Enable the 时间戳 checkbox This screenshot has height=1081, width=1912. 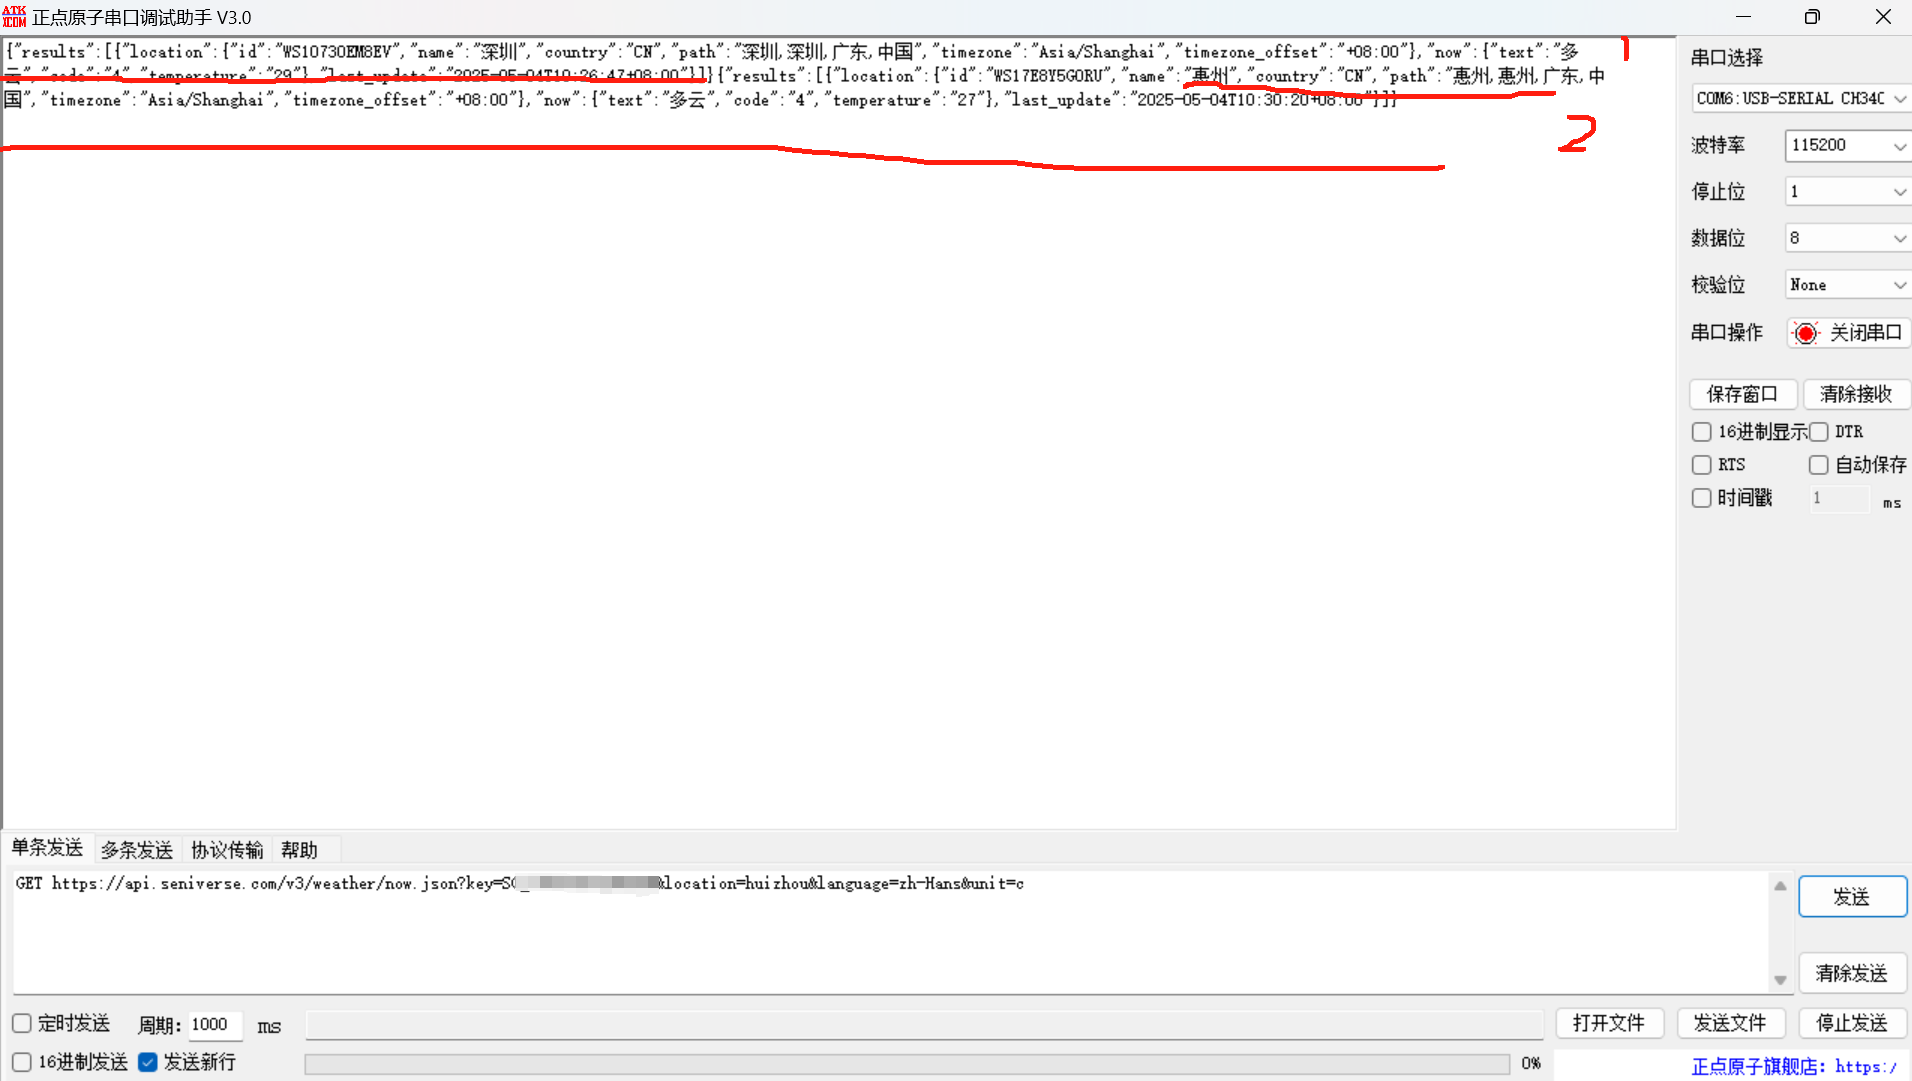coord(1702,498)
